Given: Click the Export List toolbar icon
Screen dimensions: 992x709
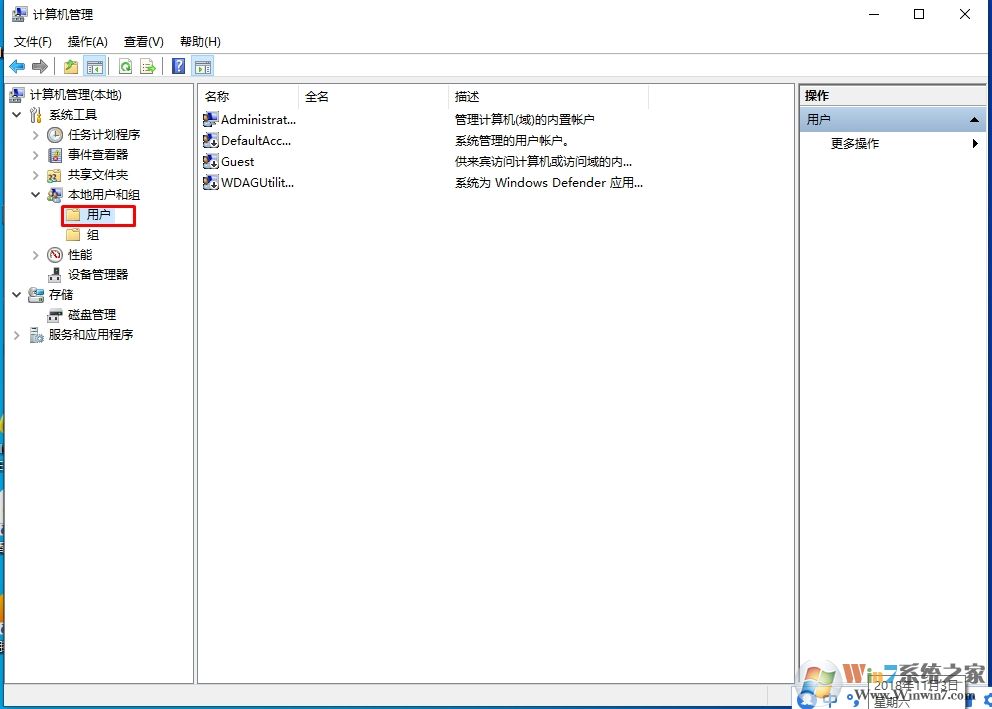Looking at the screenshot, I should [147, 66].
